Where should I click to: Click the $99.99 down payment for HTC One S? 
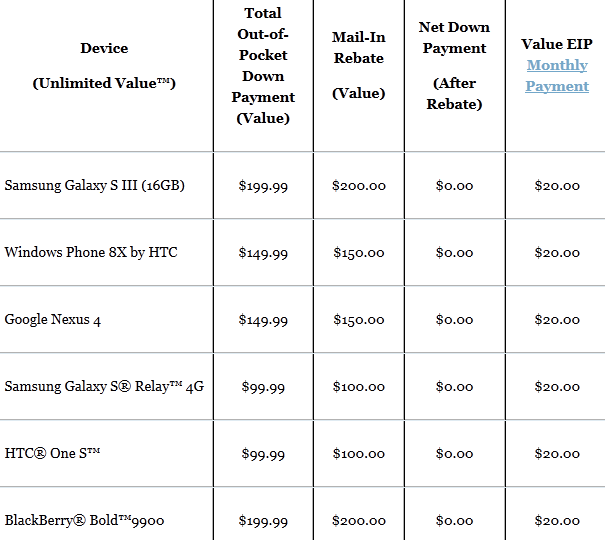point(263,454)
